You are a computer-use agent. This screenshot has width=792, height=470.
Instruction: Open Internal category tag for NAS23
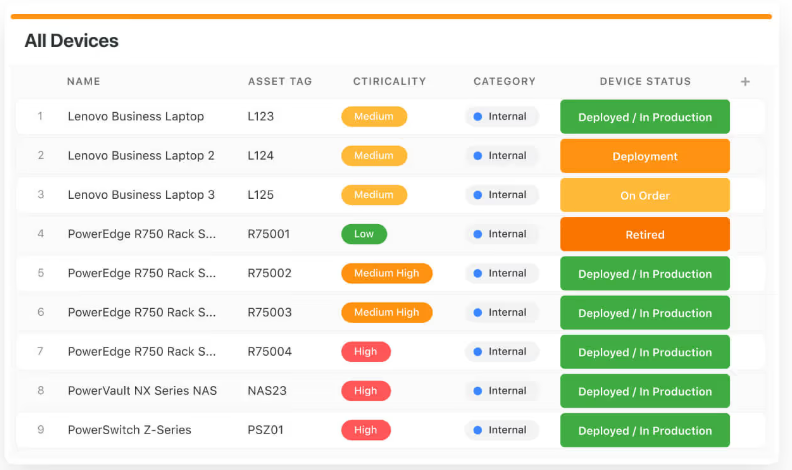(x=502, y=391)
